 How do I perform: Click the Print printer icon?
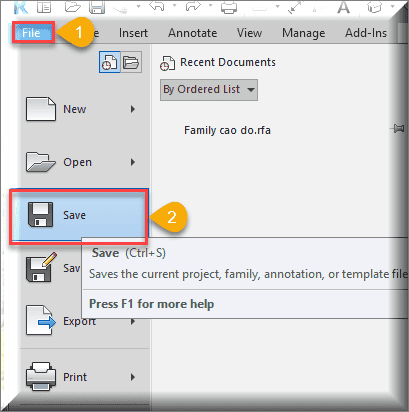41,377
